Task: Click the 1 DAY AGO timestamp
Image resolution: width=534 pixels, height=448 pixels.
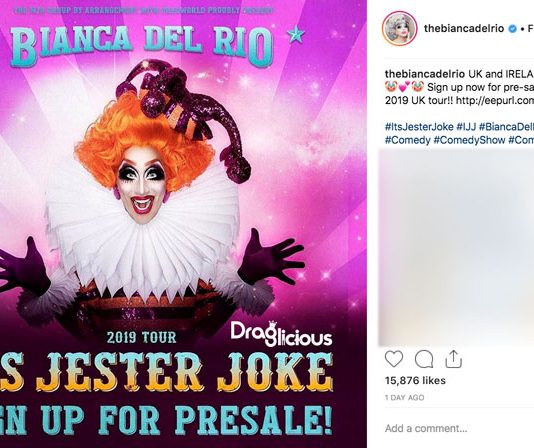Action: click(x=405, y=398)
